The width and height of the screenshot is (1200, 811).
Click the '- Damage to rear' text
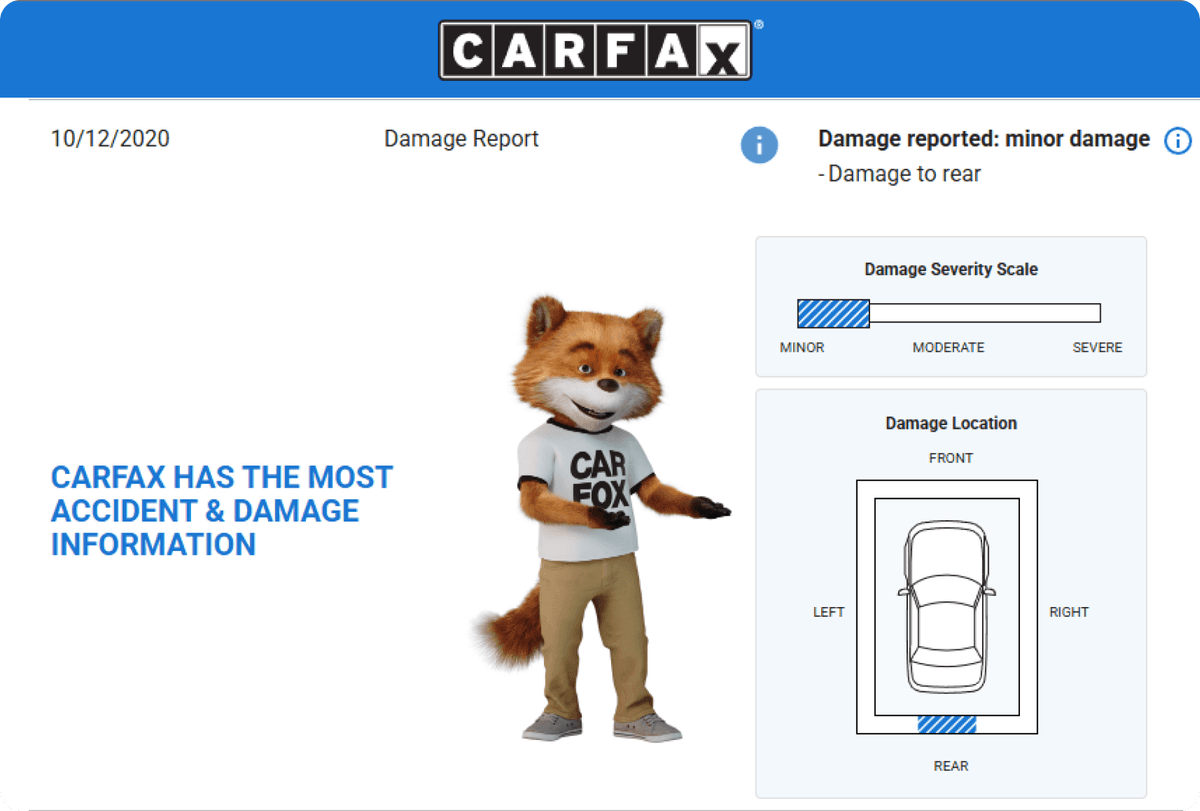pos(899,174)
